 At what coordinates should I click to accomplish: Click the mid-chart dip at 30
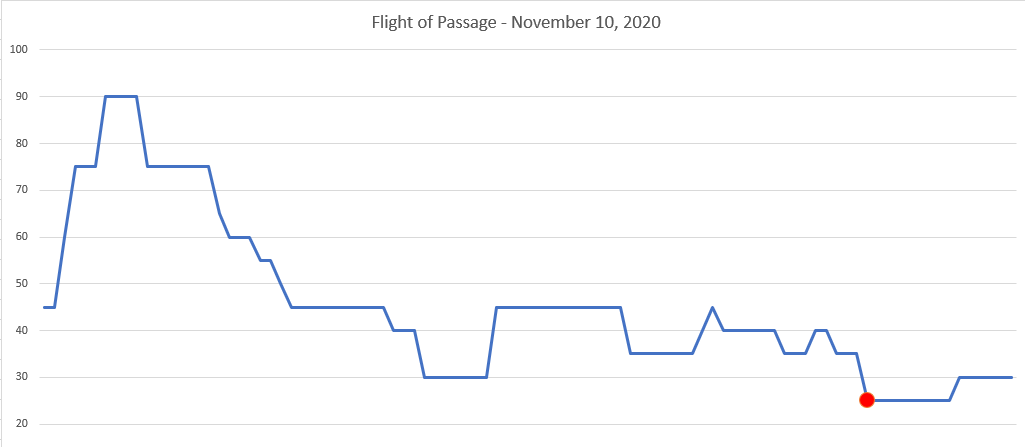456,377
